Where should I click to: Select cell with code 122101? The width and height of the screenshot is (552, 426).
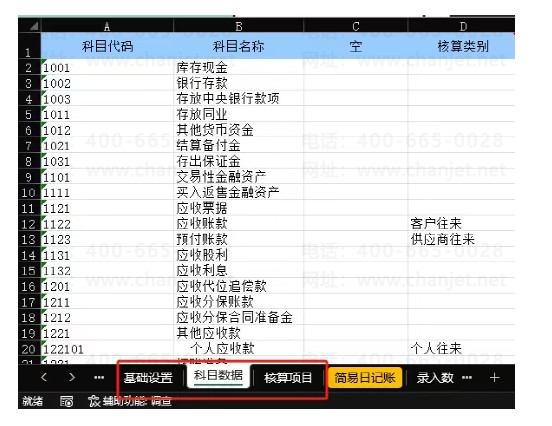point(107,349)
